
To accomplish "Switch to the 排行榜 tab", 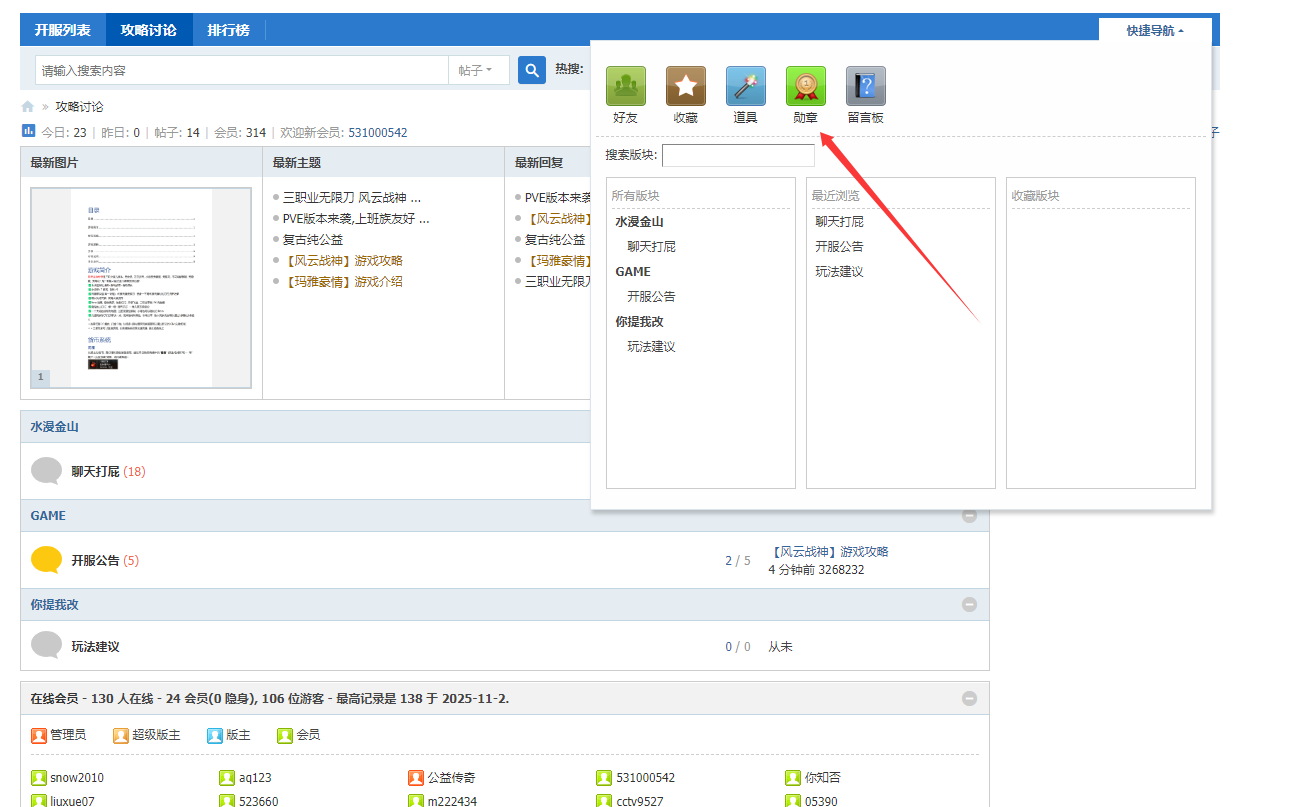I will (228, 30).
